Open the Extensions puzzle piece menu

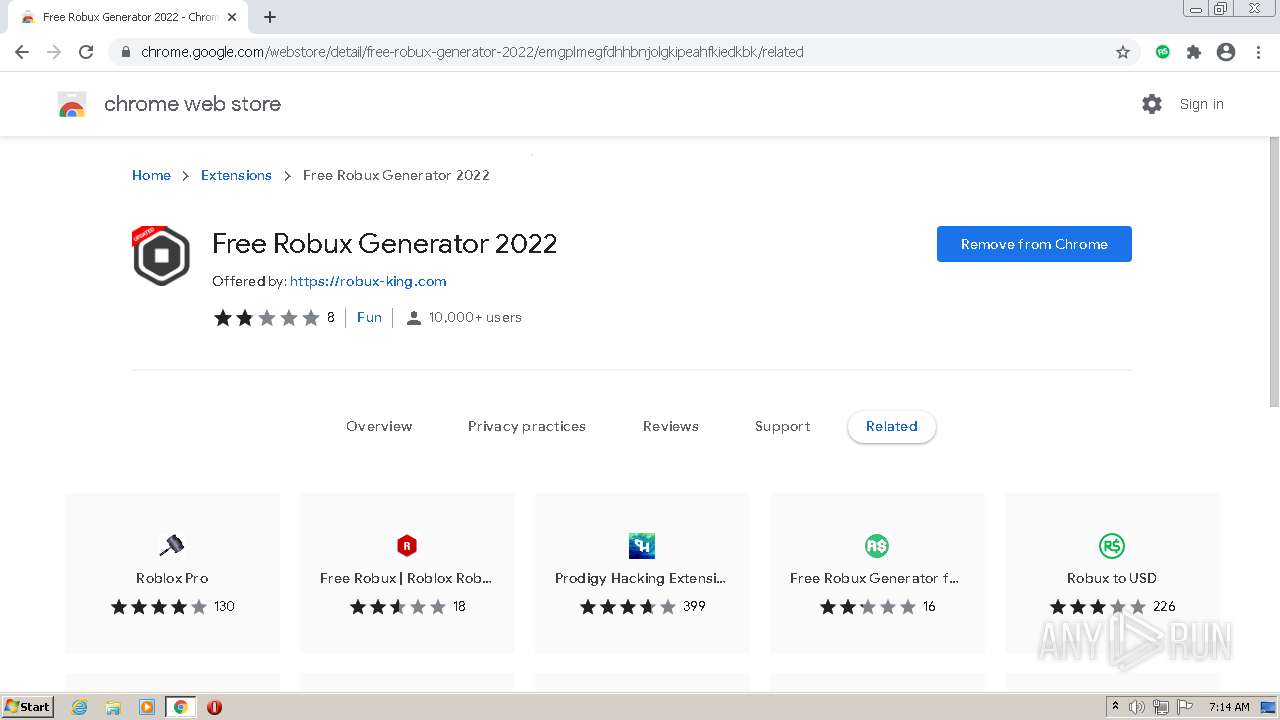click(1194, 52)
